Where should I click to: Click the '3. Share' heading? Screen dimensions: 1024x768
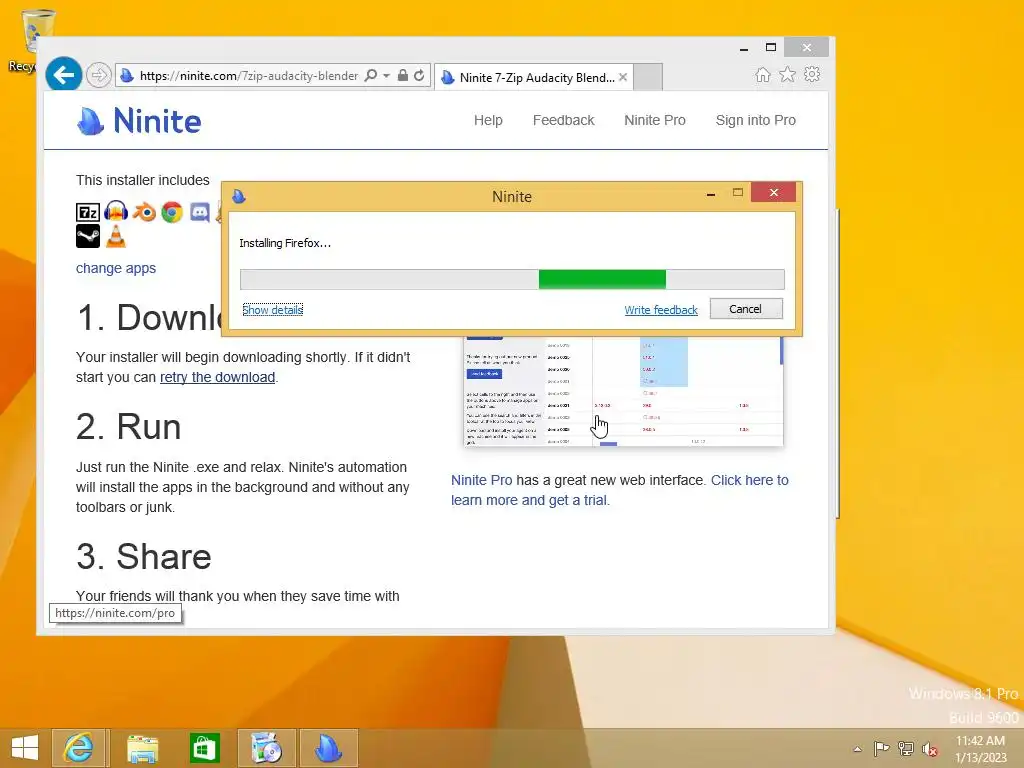pyautogui.click(x=144, y=556)
